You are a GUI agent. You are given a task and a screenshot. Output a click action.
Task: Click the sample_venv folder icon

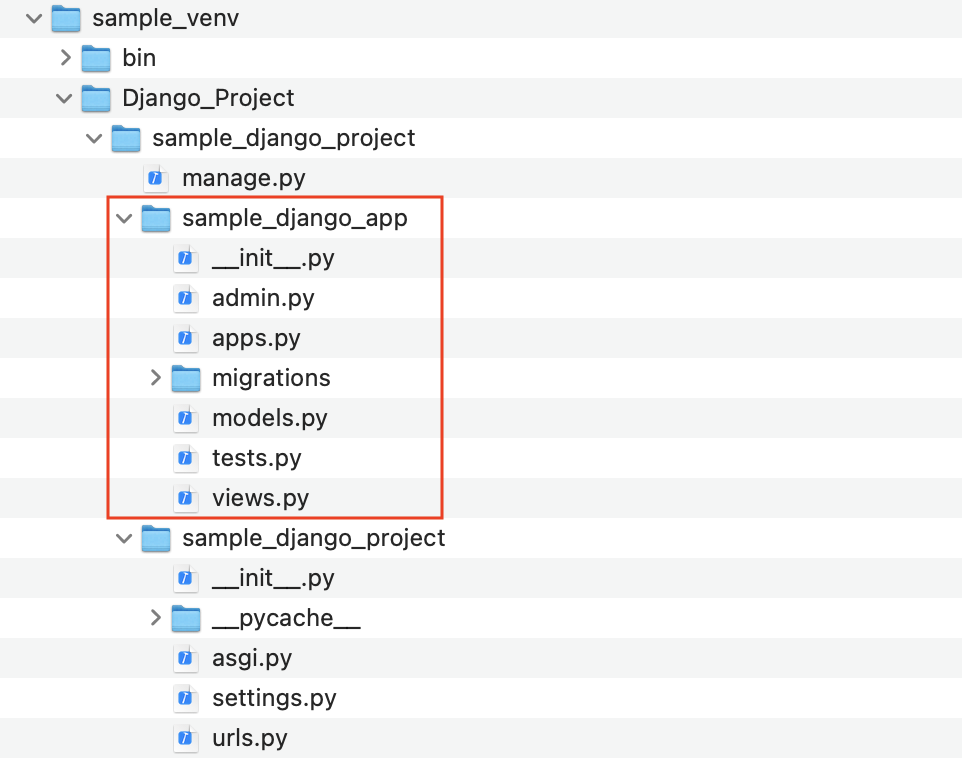pyautogui.click(x=66, y=18)
